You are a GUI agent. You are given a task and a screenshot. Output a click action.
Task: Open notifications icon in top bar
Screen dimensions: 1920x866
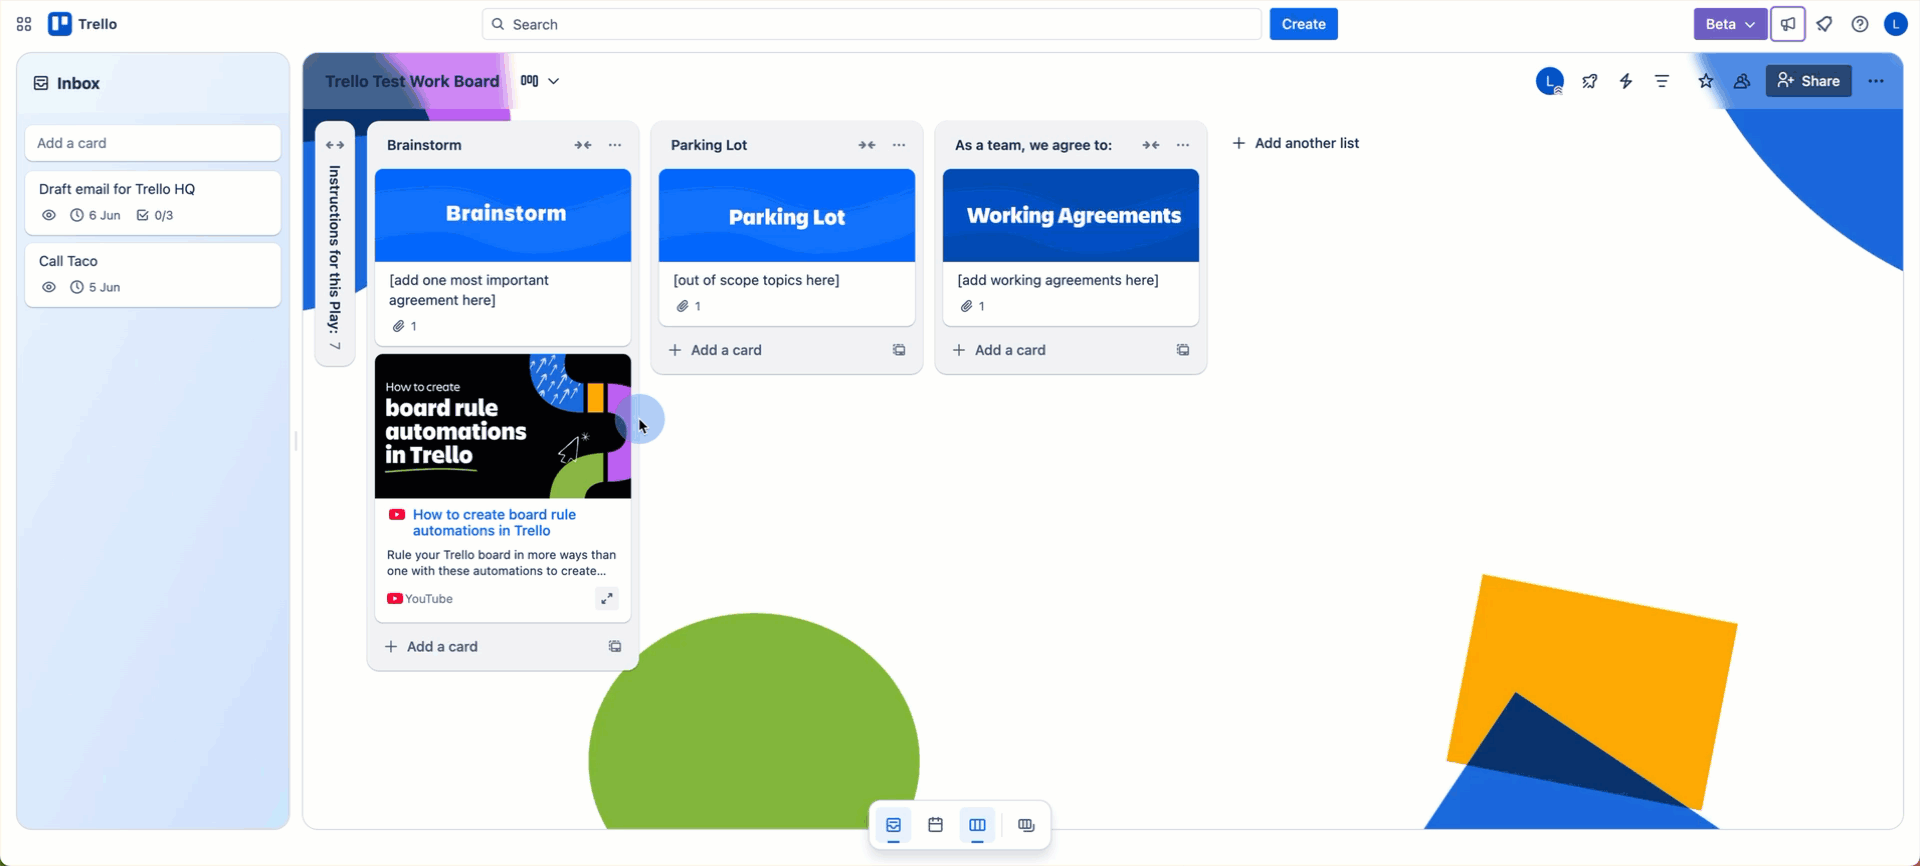point(1824,24)
